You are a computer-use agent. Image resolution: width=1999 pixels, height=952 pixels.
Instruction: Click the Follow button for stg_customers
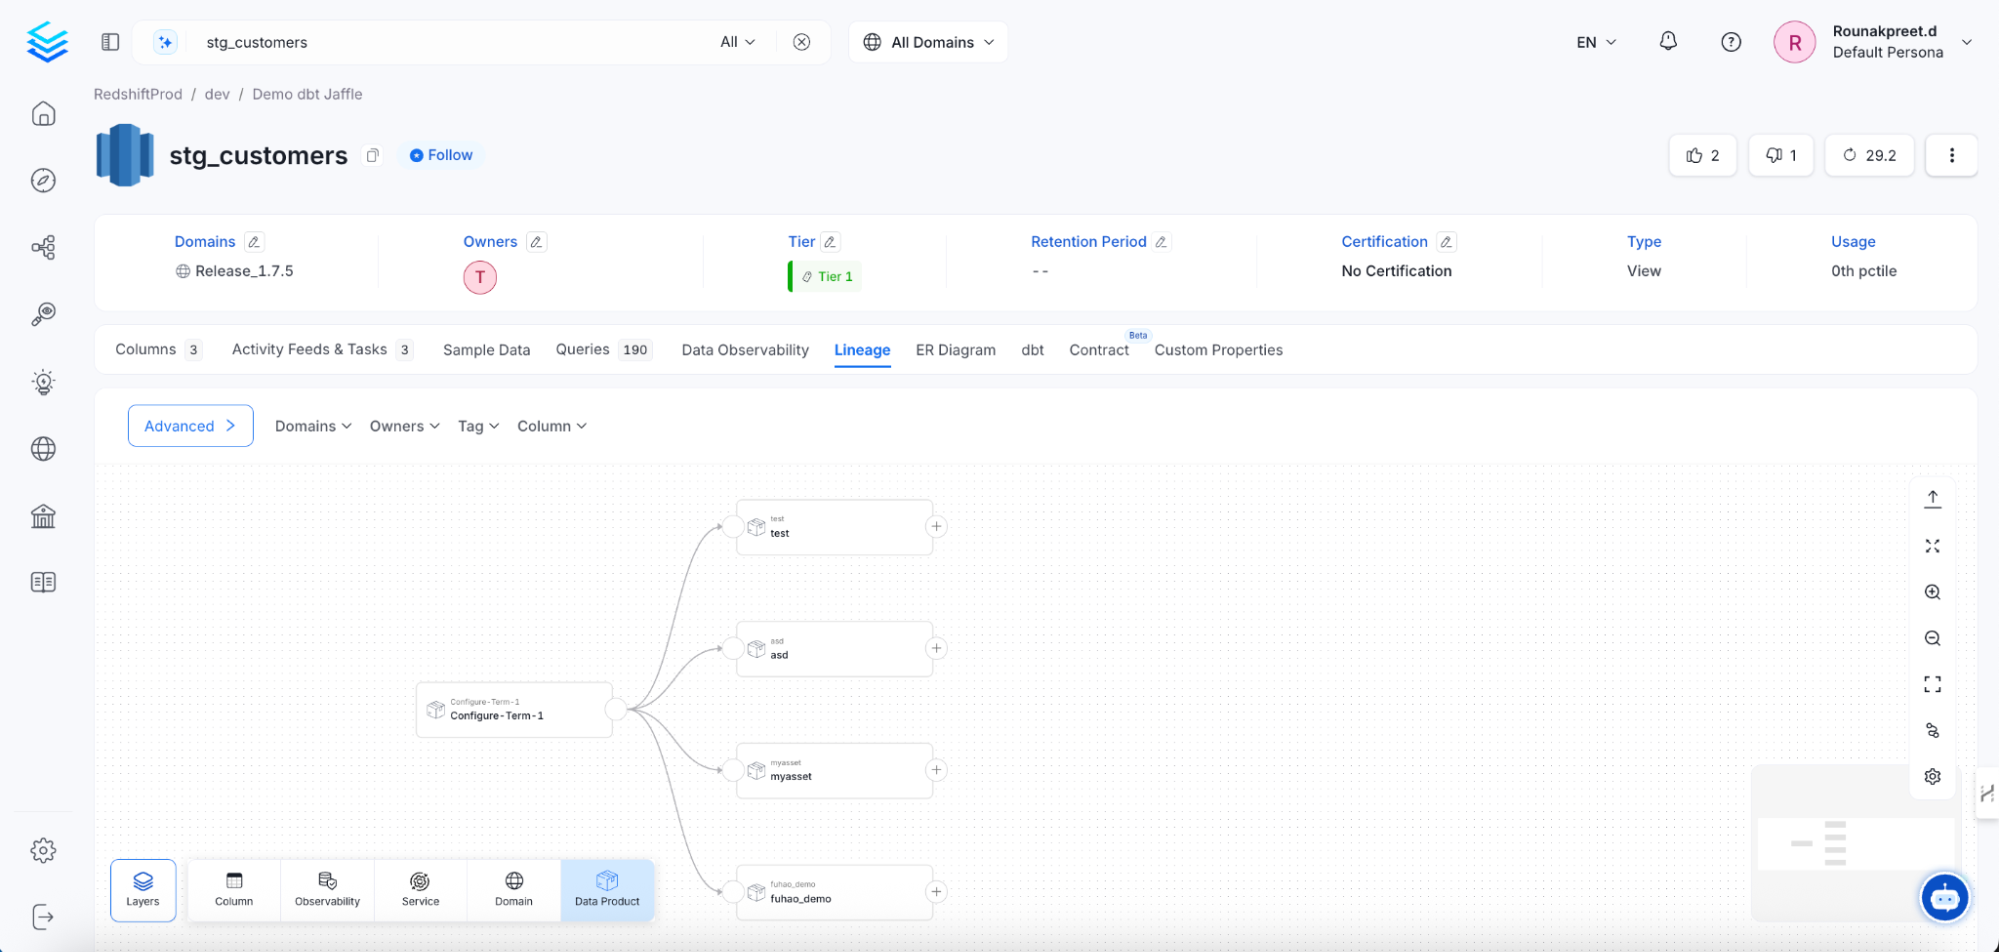click(440, 154)
